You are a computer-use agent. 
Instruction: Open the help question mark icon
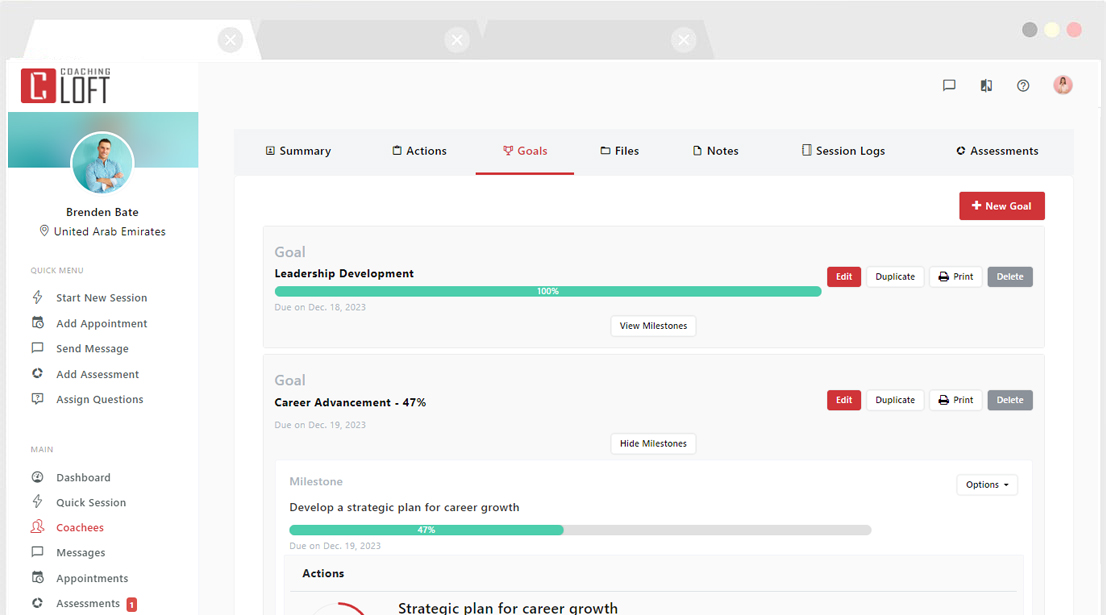(1023, 86)
